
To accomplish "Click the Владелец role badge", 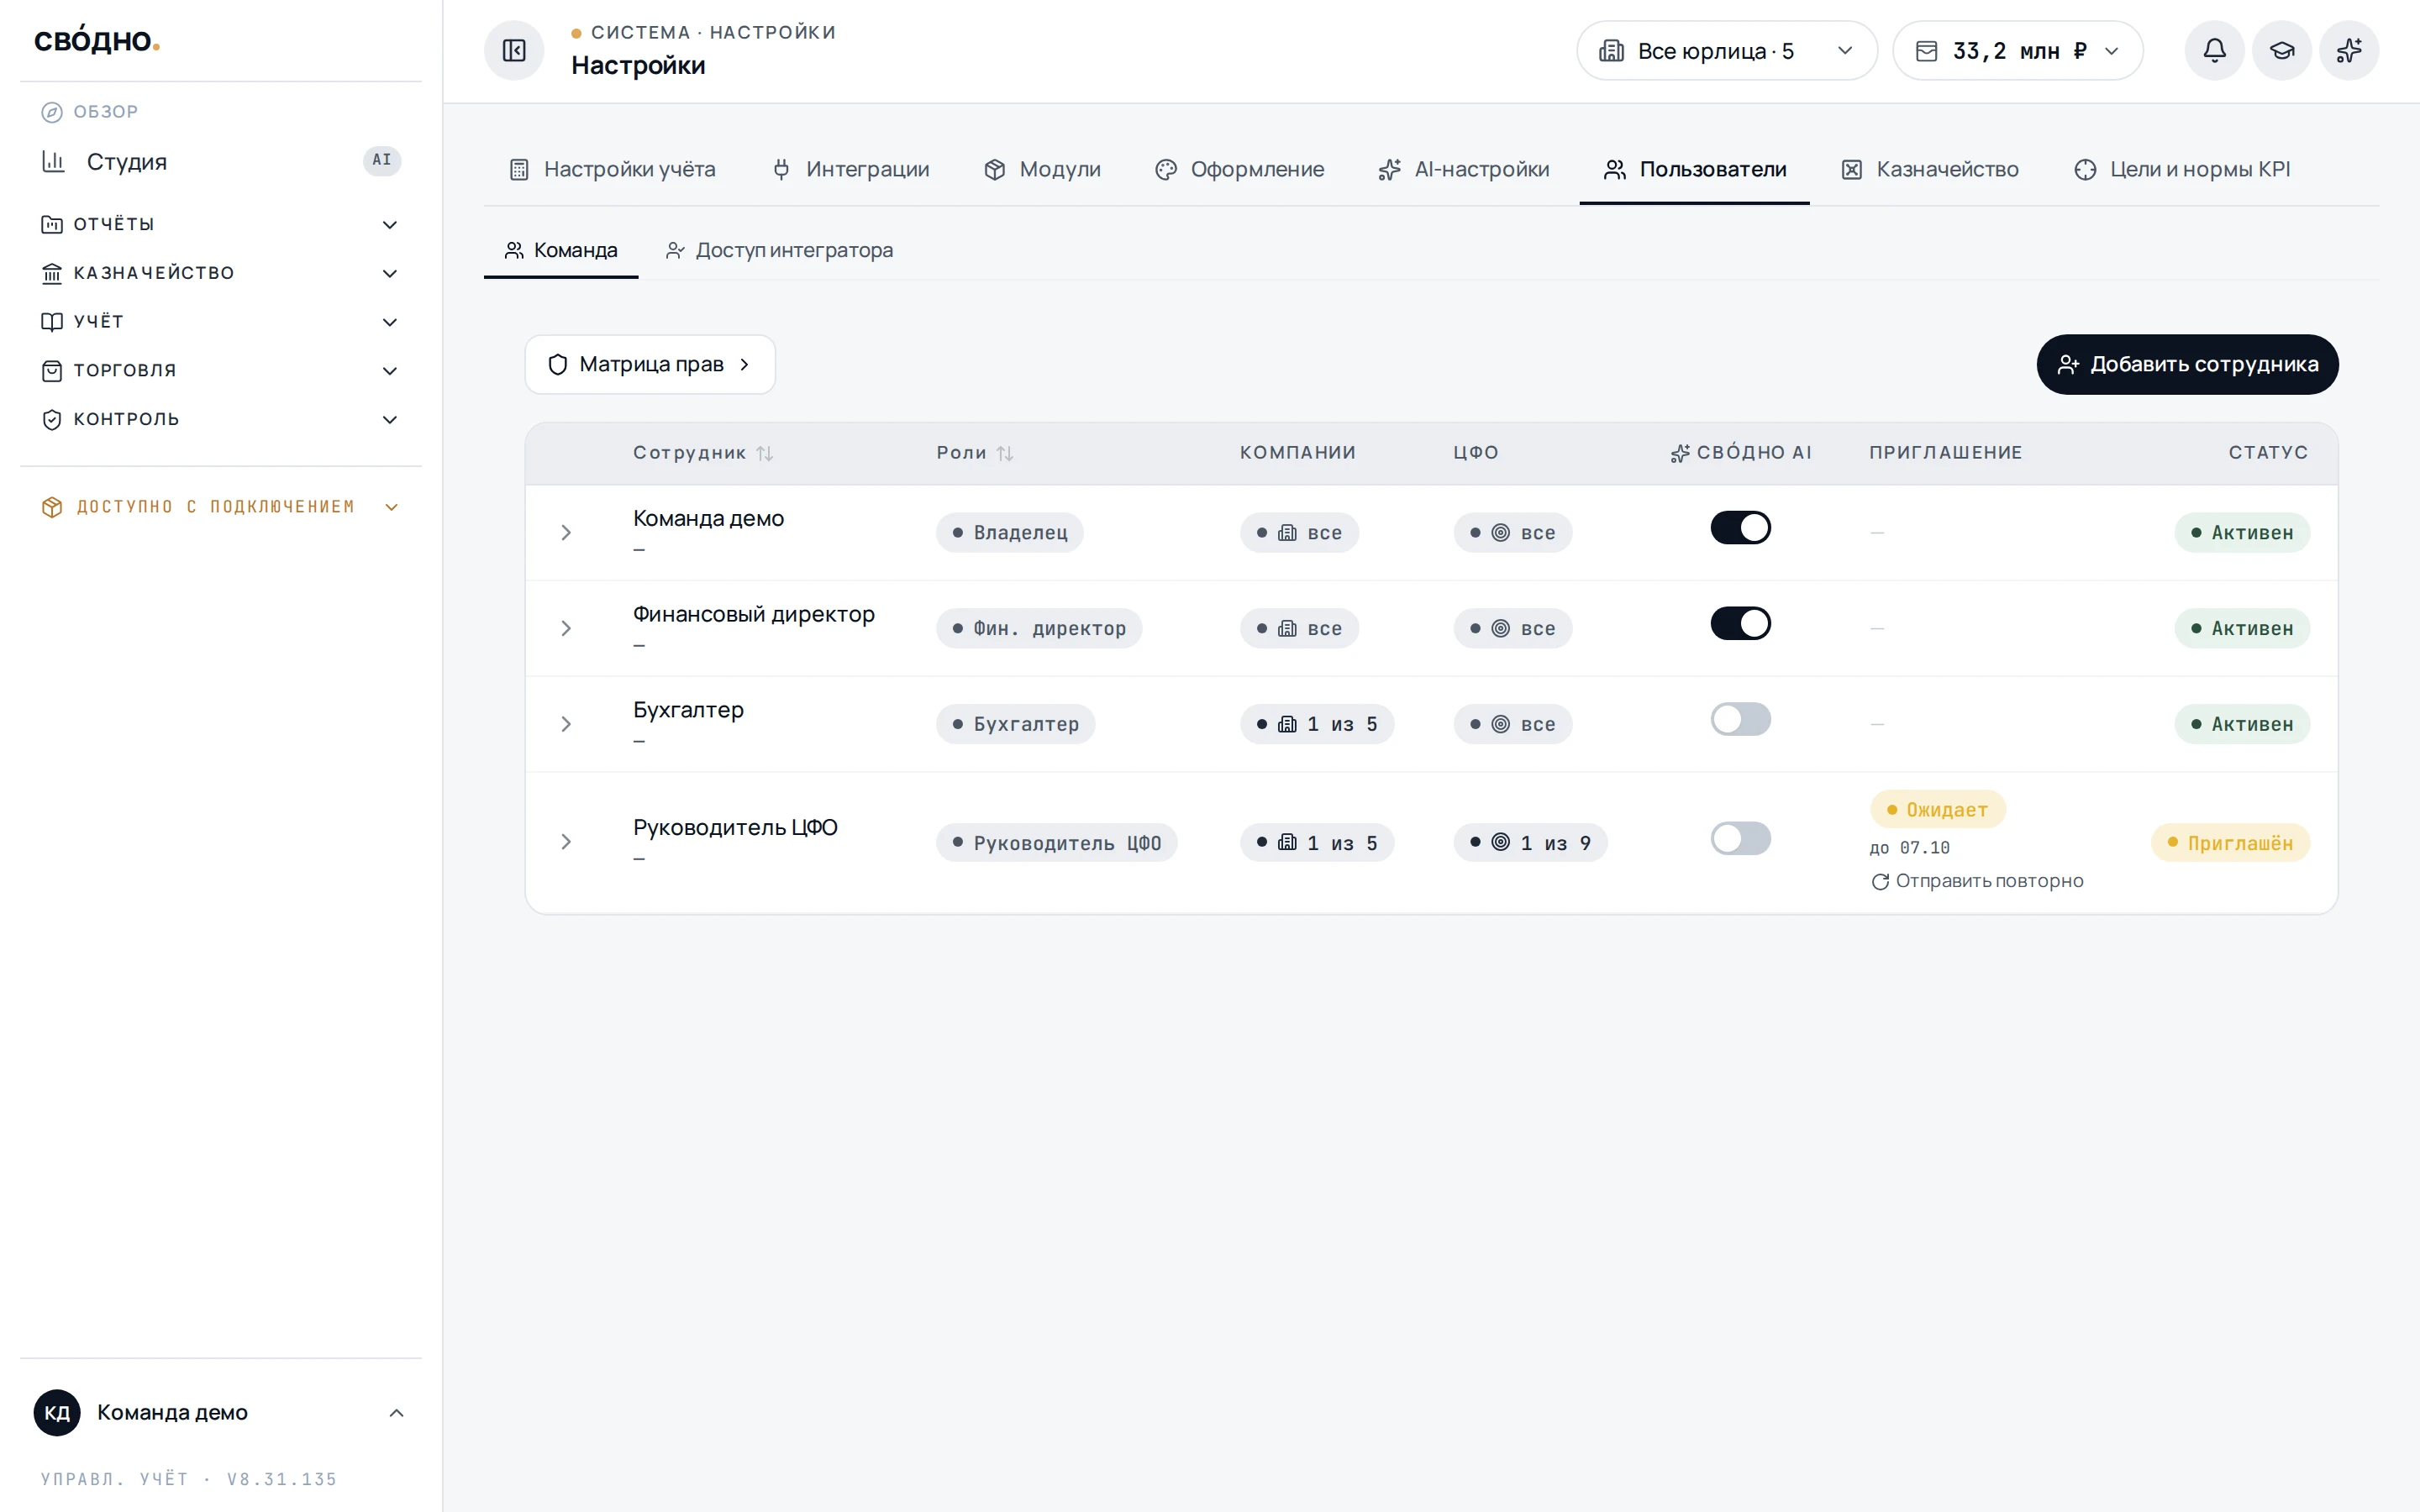I will coord(1010,532).
